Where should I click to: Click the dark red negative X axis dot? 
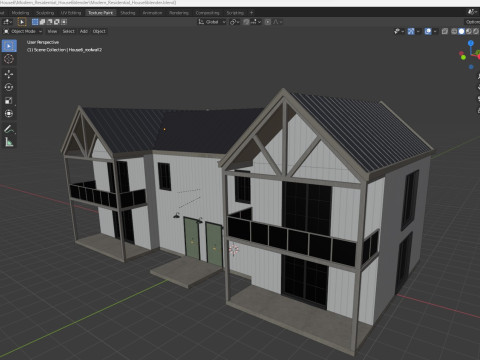[461, 53]
